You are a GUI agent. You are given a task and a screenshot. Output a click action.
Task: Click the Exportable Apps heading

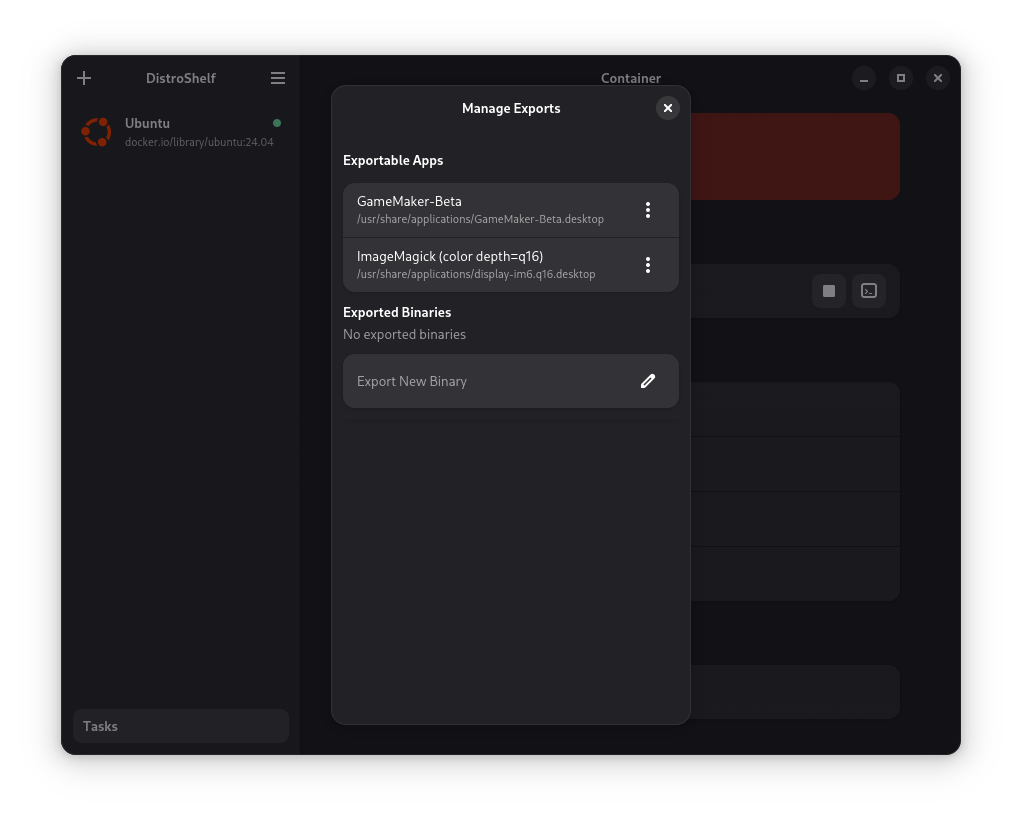point(393,160)
